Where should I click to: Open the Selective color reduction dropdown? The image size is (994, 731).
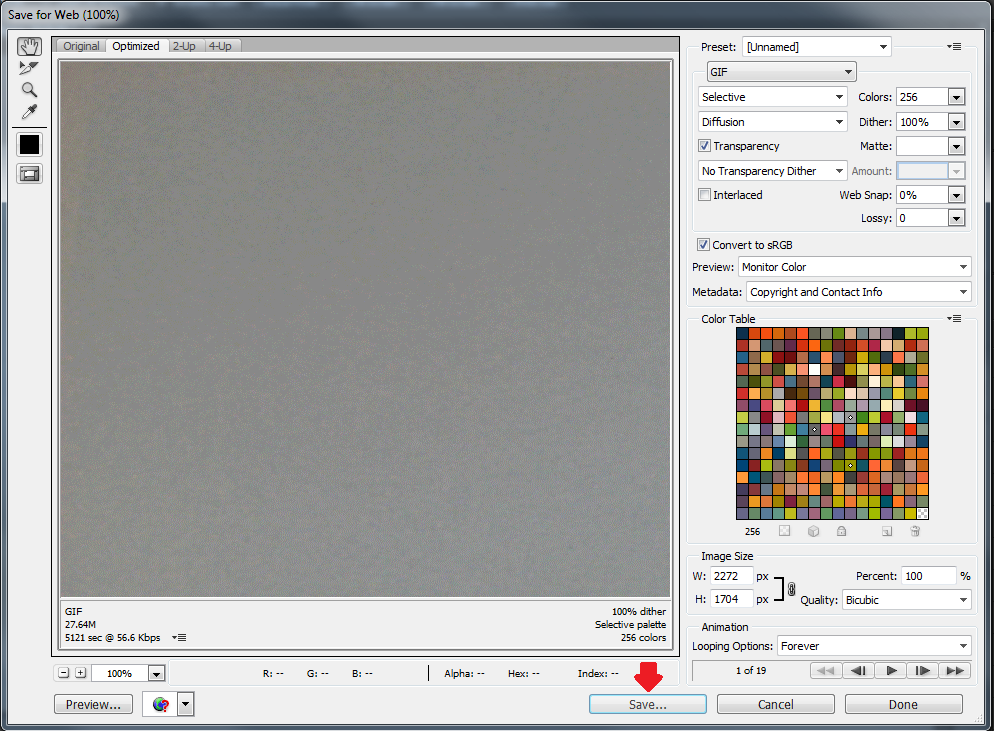[773, 97]
